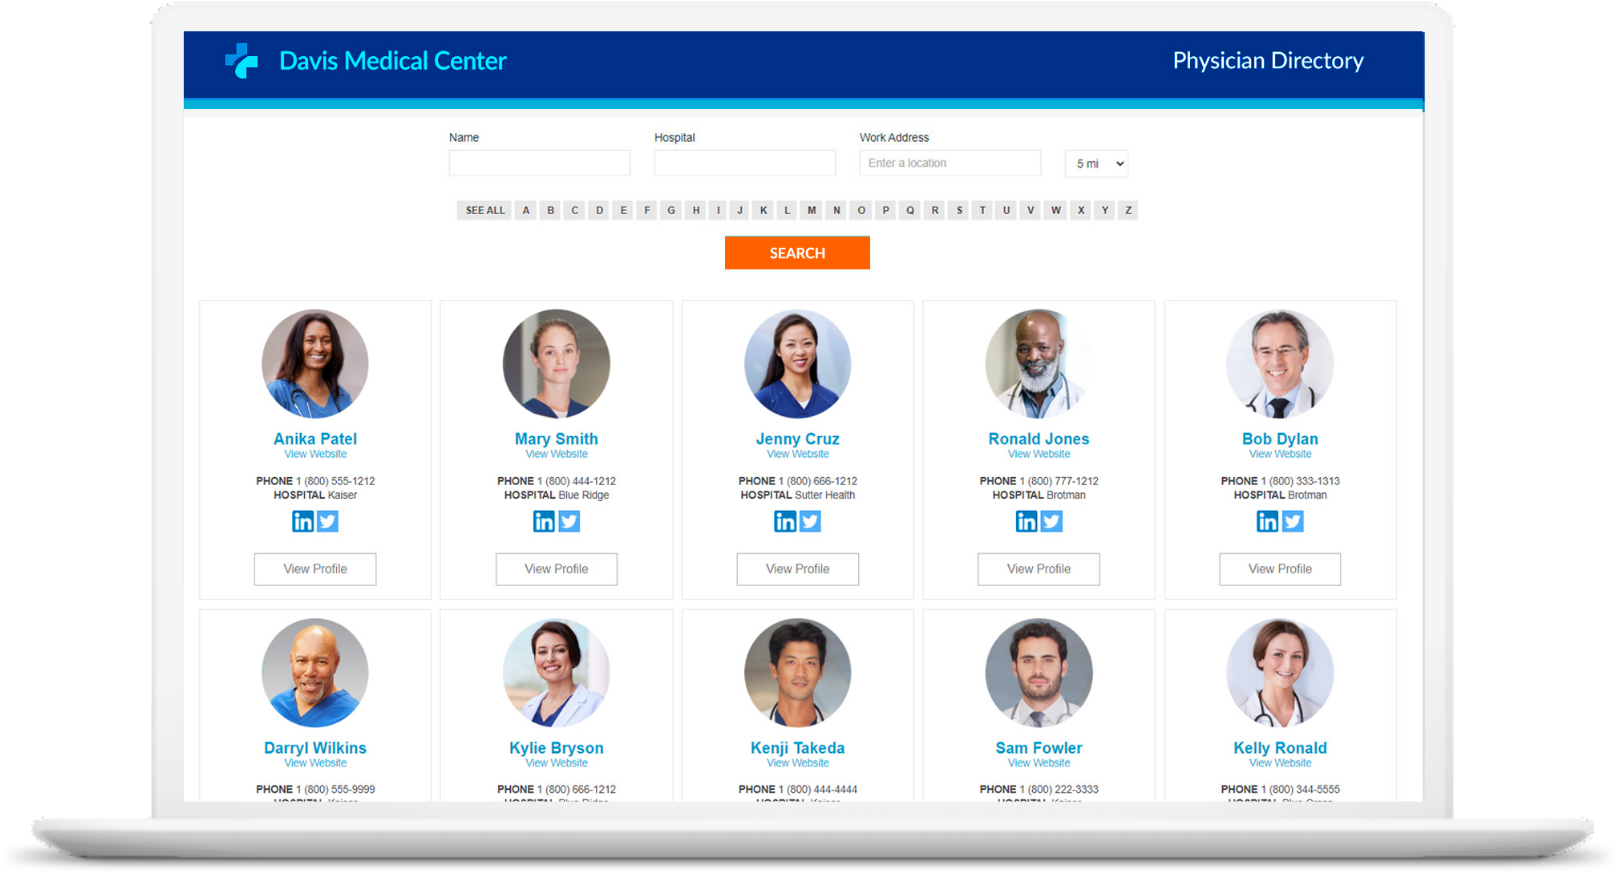1617x876 pixels.
Task: Filter physicians by letter T
Action: [983, 210]
